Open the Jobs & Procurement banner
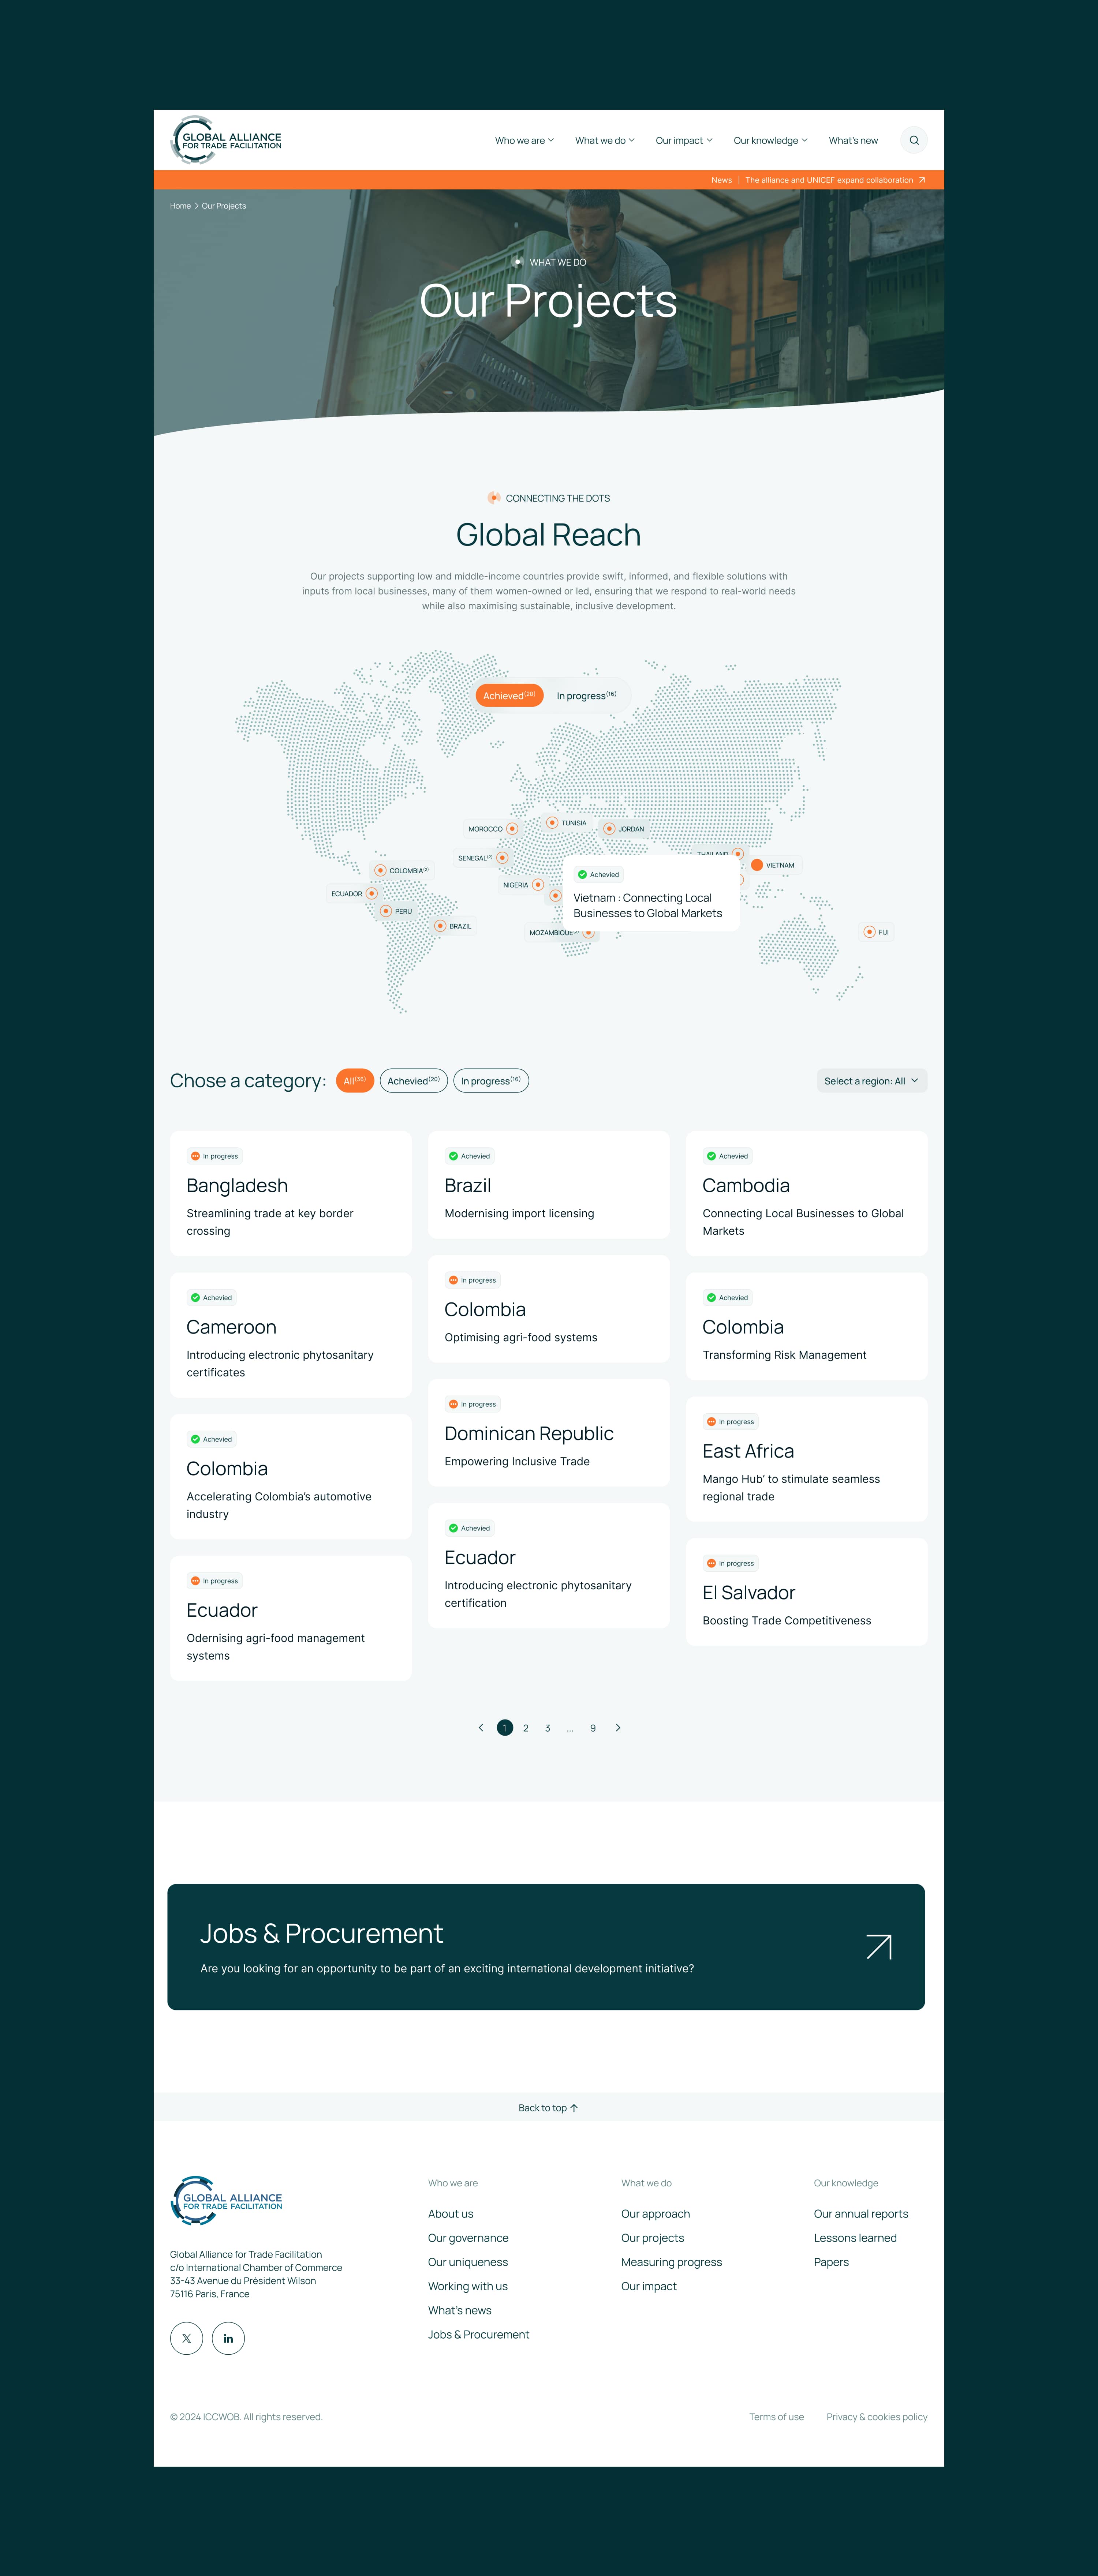The image size is (1098, 2576). point(546,1947)
